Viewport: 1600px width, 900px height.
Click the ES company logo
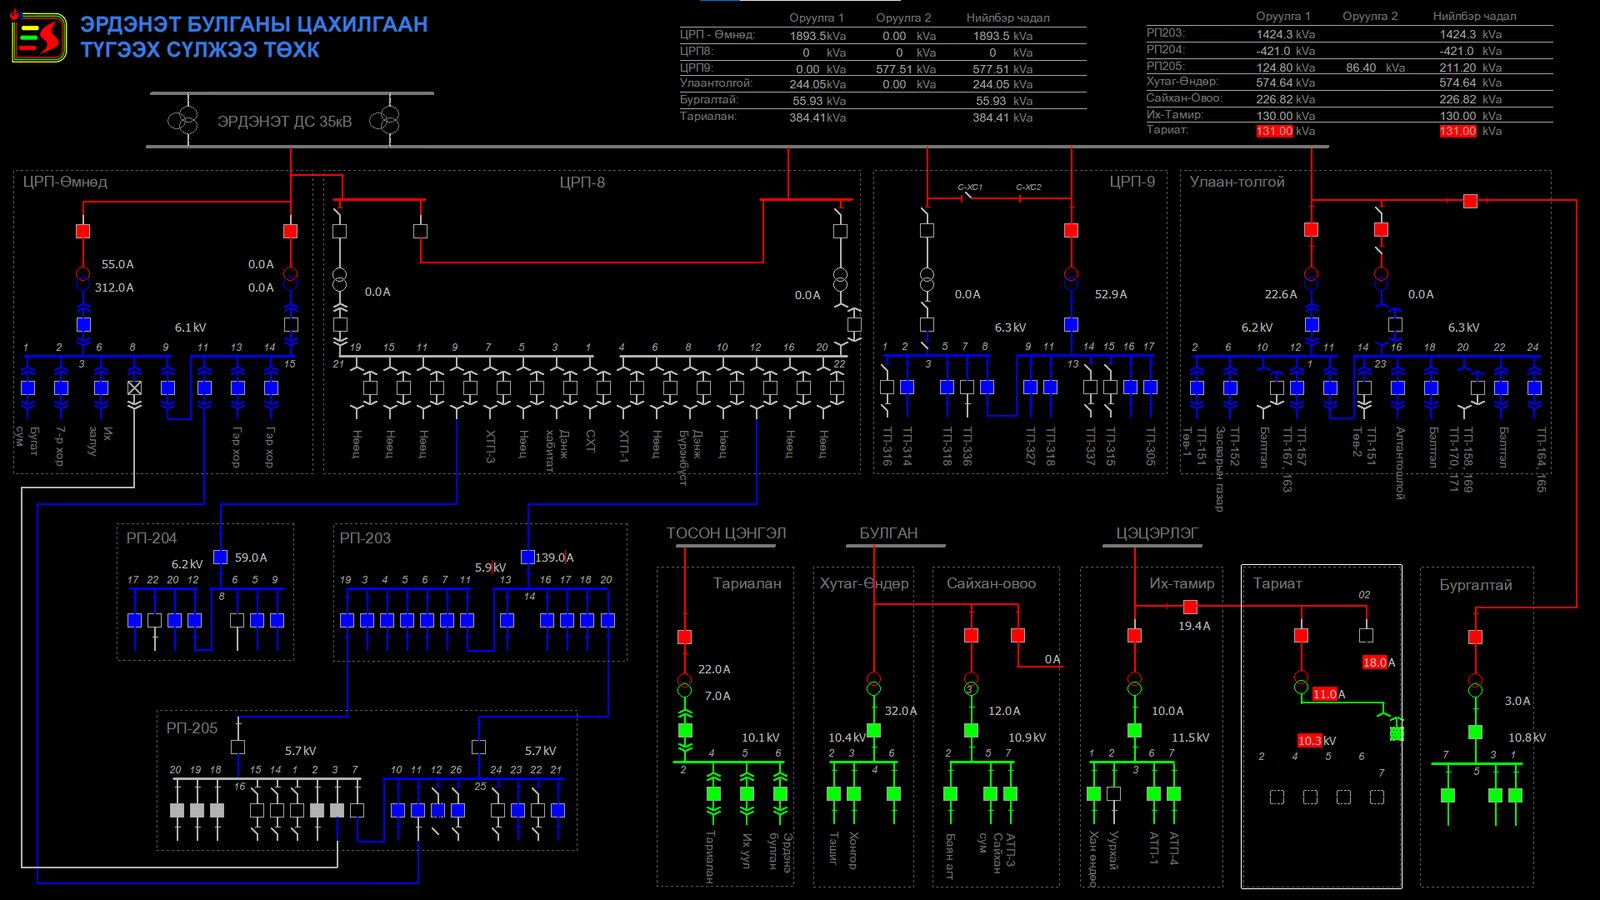[x=40, y=38]
